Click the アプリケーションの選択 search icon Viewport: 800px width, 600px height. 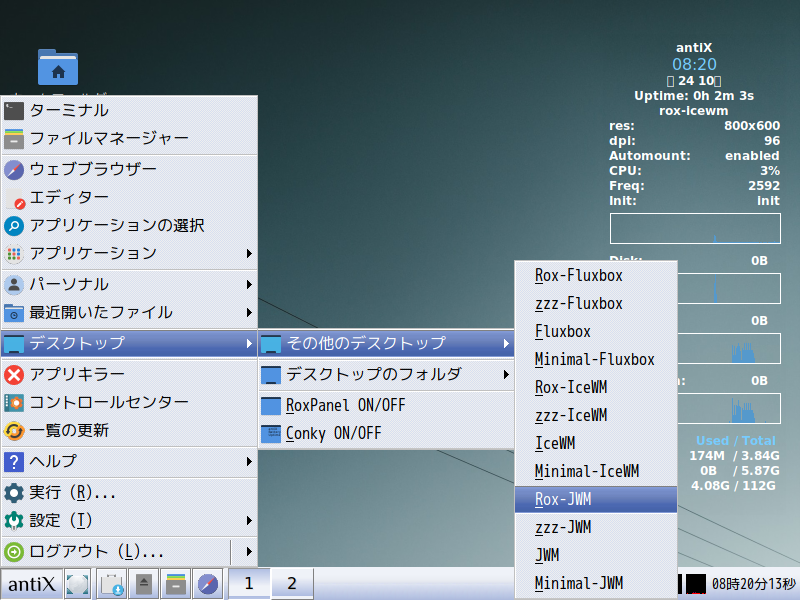click(14, 226)
